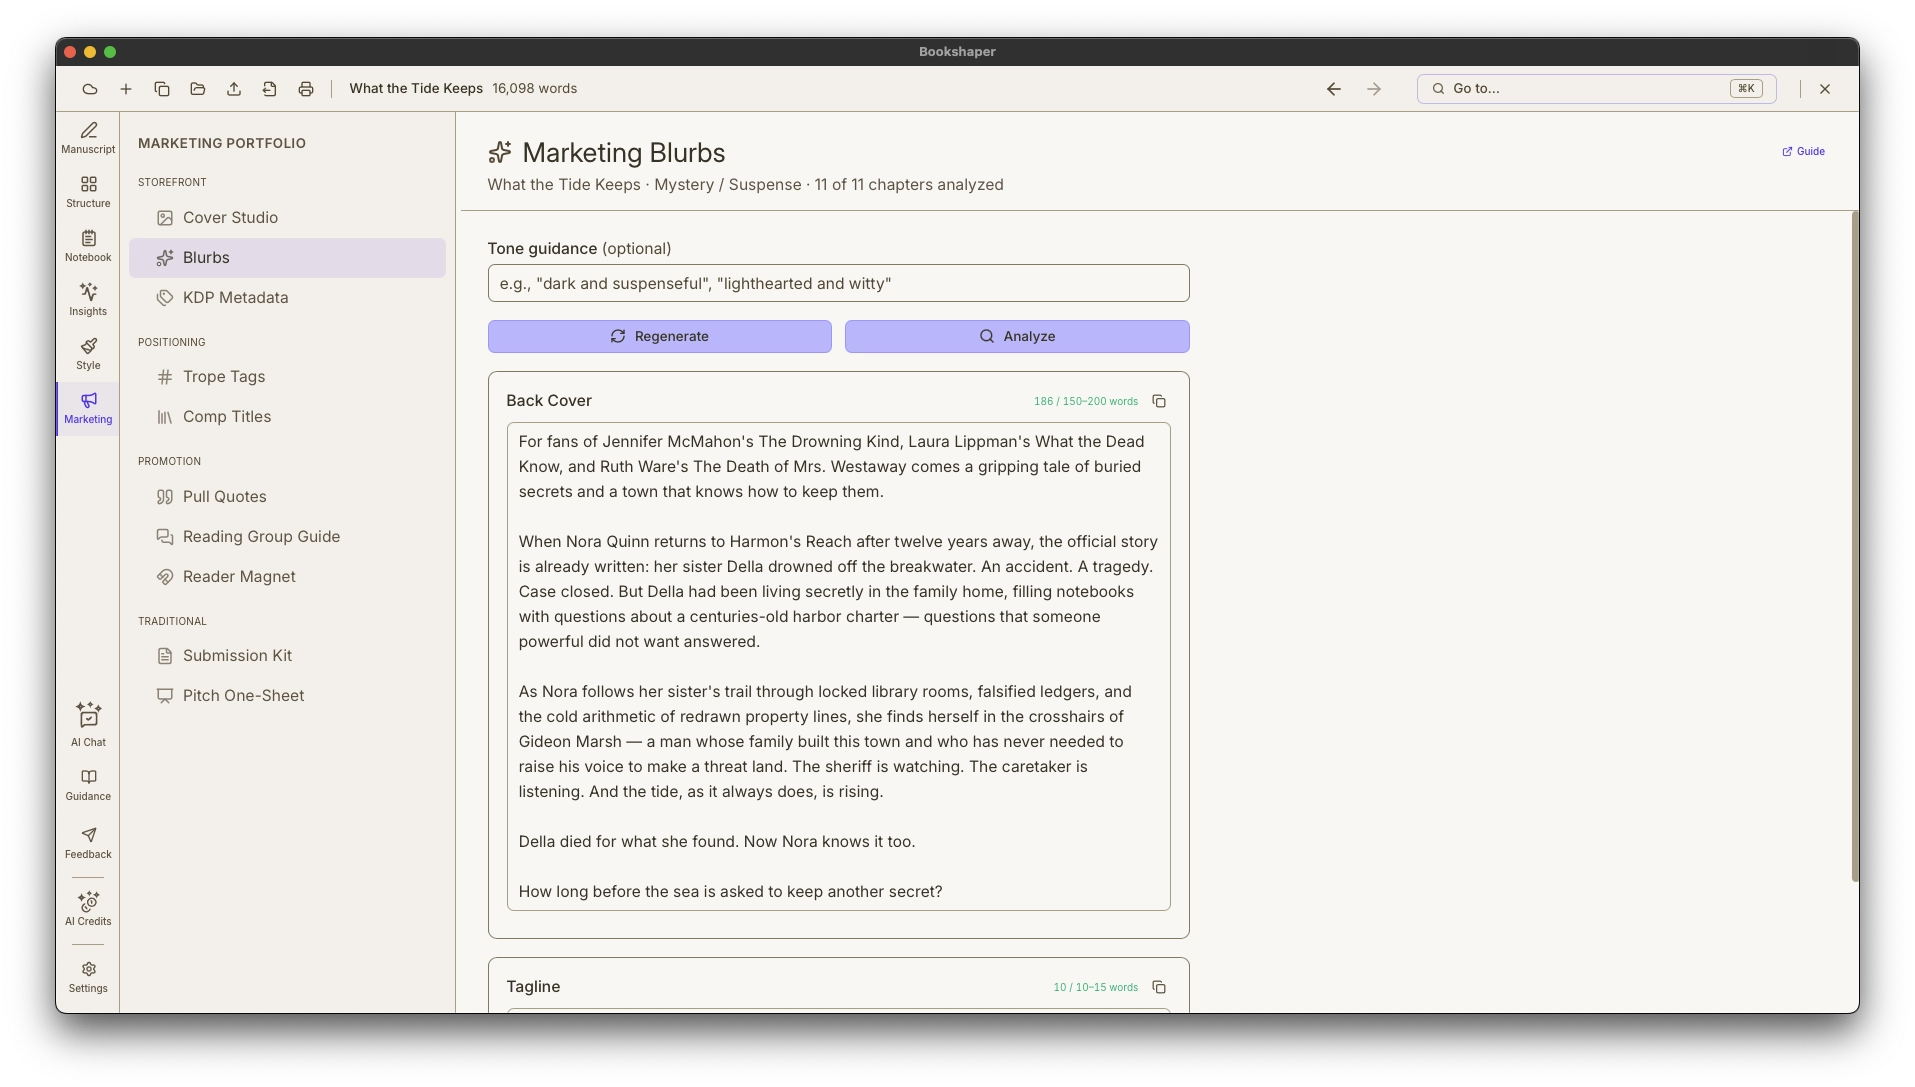The image size is (1915, 1087).
Task: Open the Guidance section
Action: click(88, 785)
